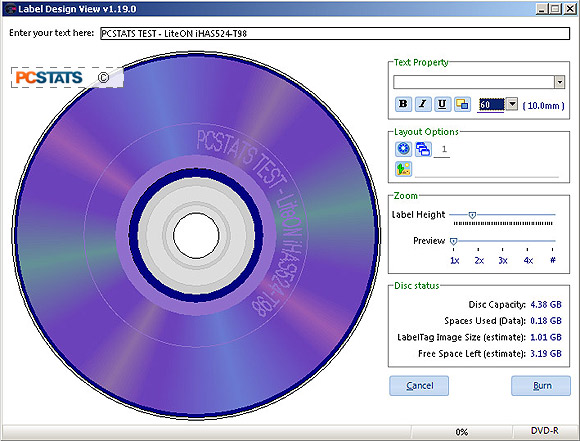Viewport: 580px width, 441px height.
Task: Click the insert image icon
Action: (403, 169)
